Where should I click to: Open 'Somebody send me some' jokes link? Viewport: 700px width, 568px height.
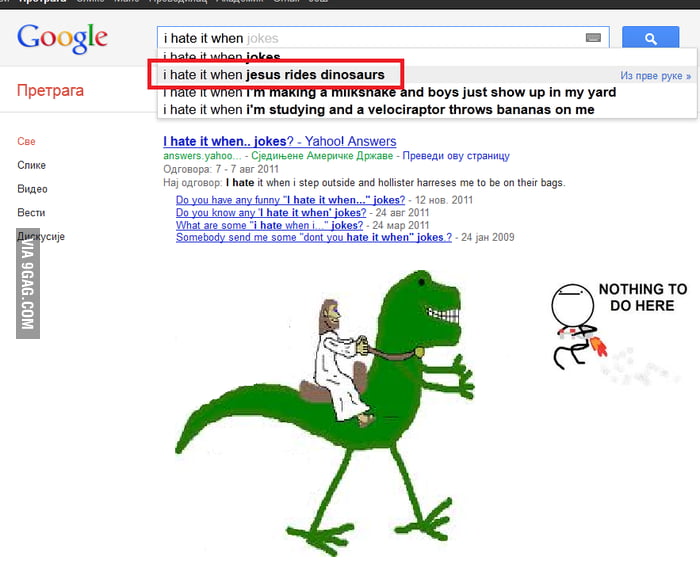314,237
